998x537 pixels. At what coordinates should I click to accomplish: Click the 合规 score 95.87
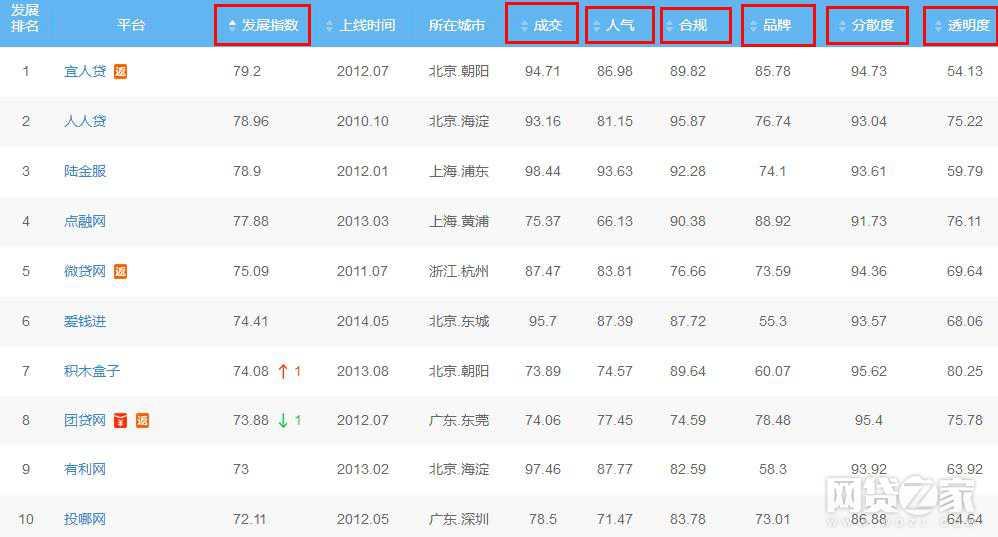pyautogui.click(x=687, y=121)
